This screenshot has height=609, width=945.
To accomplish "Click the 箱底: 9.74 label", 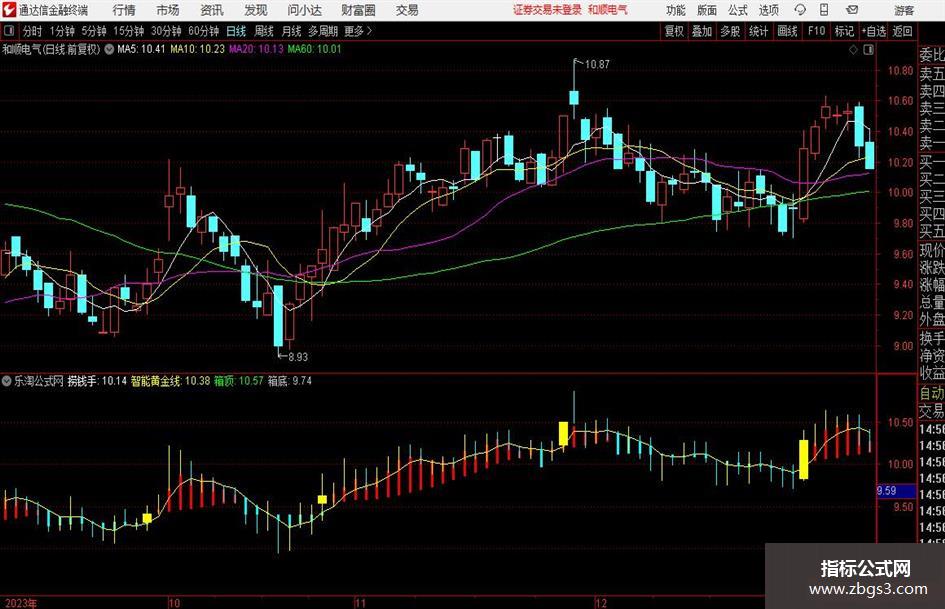I will coord(290,380).
